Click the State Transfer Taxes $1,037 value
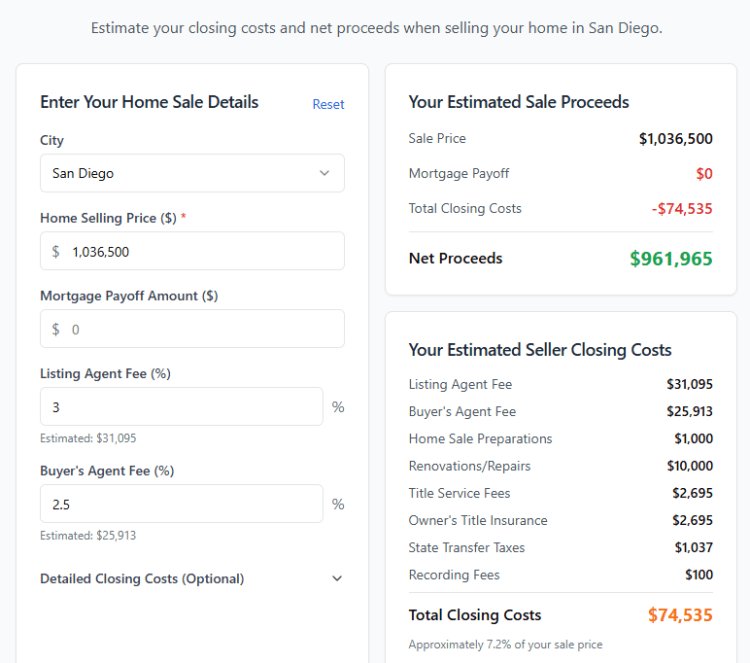Viewport: 750px width, 663px height. pyautogui.click(x=694, y=548)
